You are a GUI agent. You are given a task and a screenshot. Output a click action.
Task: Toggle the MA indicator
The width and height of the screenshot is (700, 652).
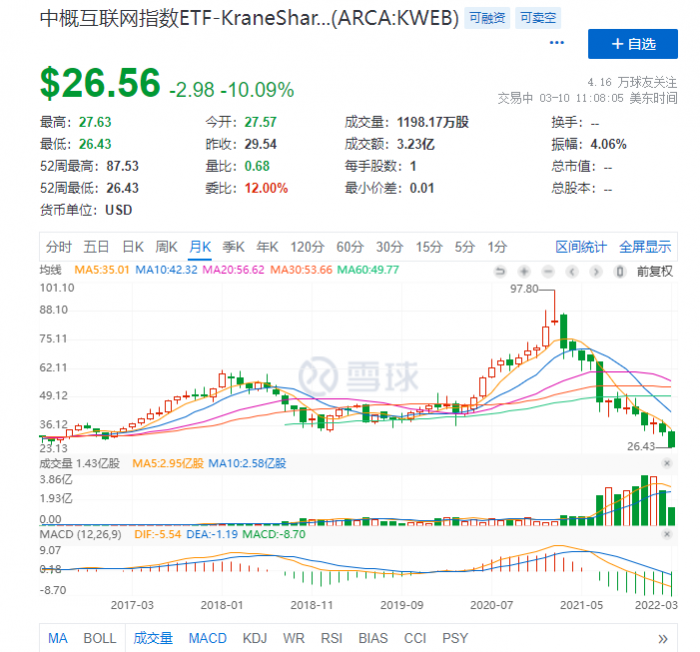58,638
